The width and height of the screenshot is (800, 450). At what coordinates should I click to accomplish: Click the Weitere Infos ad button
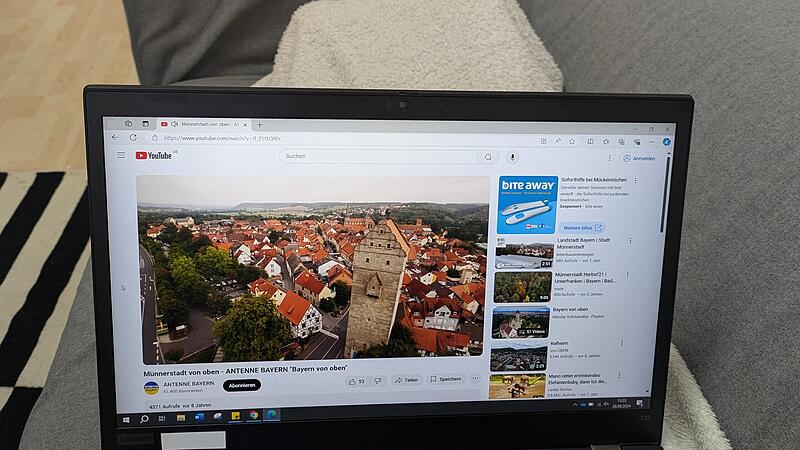click(x=582, y=228)
